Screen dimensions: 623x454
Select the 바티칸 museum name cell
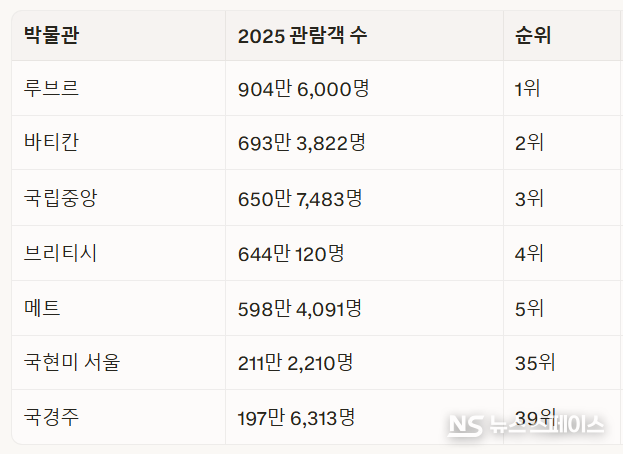point(51,143)
